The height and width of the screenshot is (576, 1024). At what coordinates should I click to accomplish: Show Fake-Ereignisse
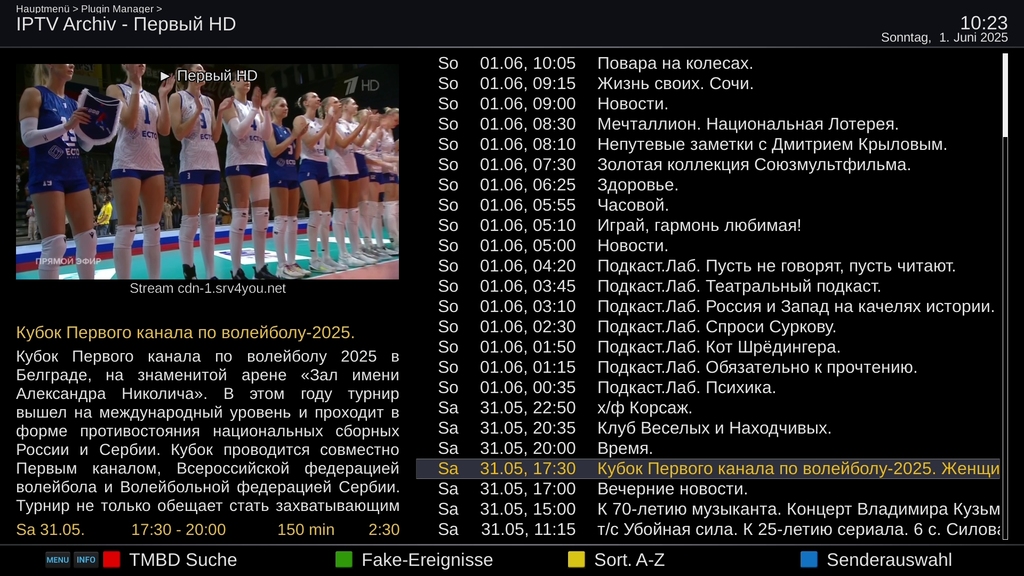click(x=427, y=560)
